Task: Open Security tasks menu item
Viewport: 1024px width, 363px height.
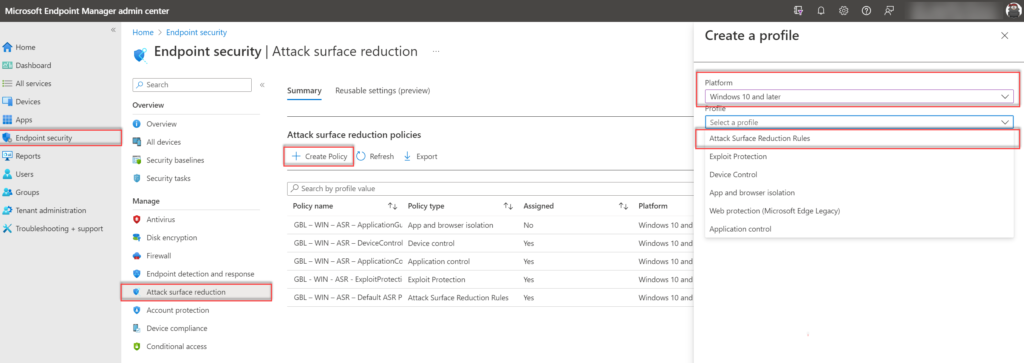Action: [x=168, y=178]
